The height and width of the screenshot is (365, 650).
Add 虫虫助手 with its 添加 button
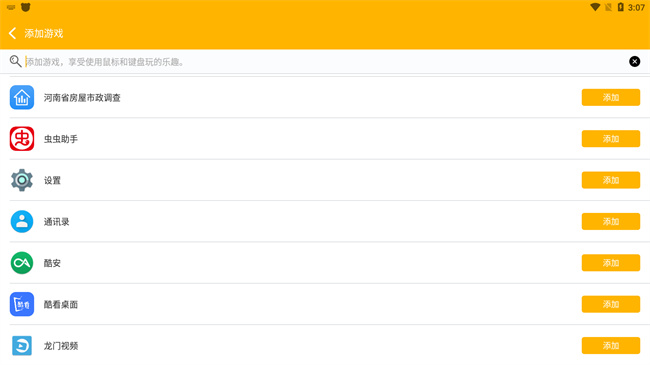click(x=611, y=139)
